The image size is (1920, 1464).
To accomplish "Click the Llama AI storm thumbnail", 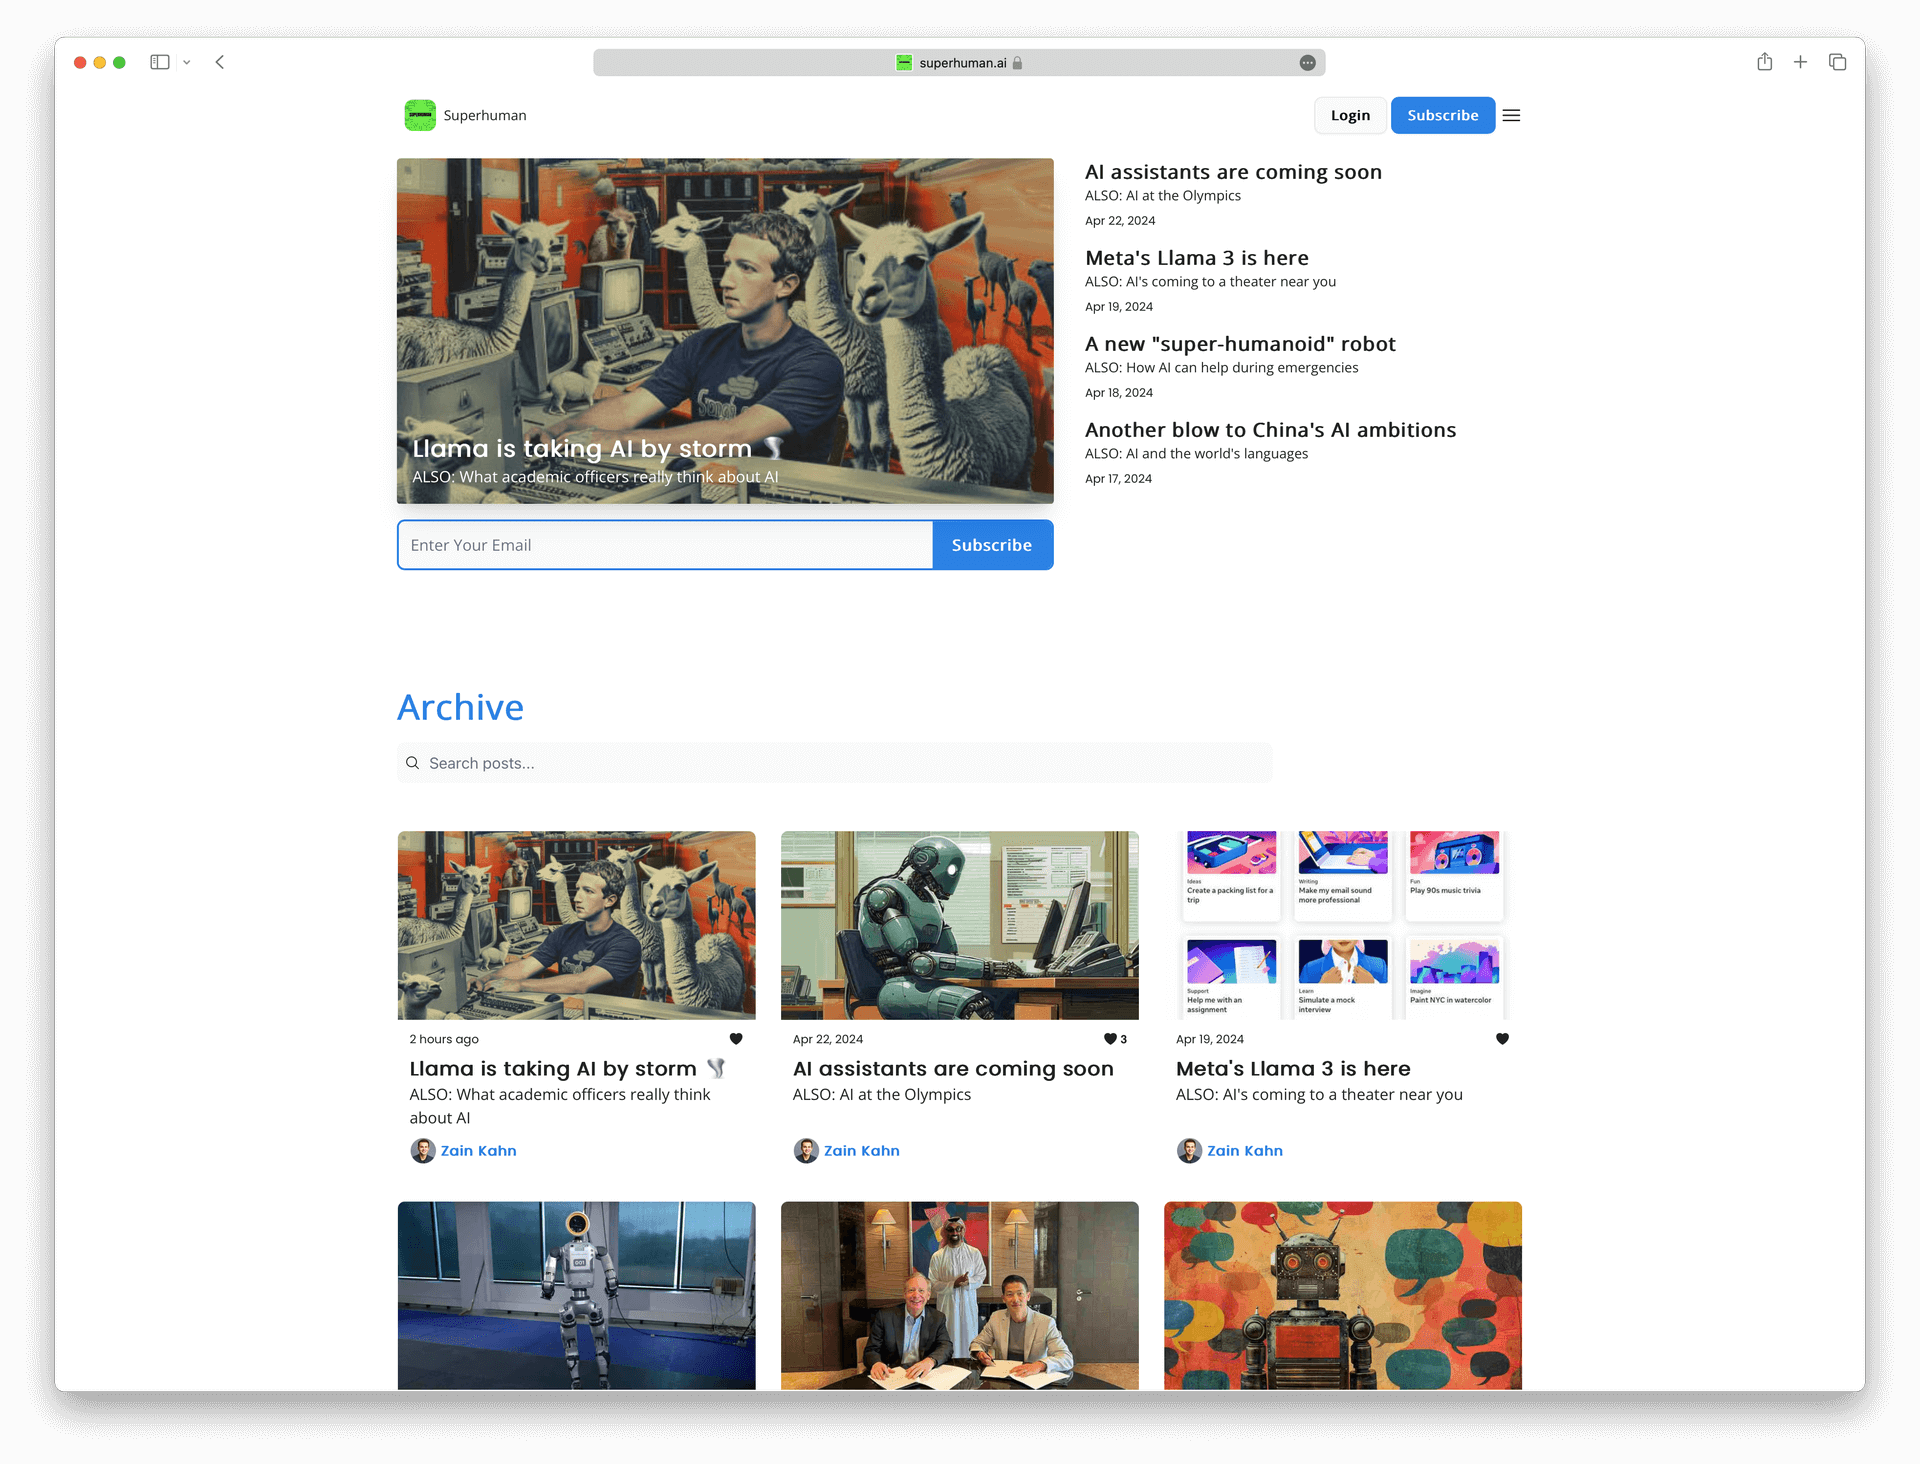I will click(576, 924).
